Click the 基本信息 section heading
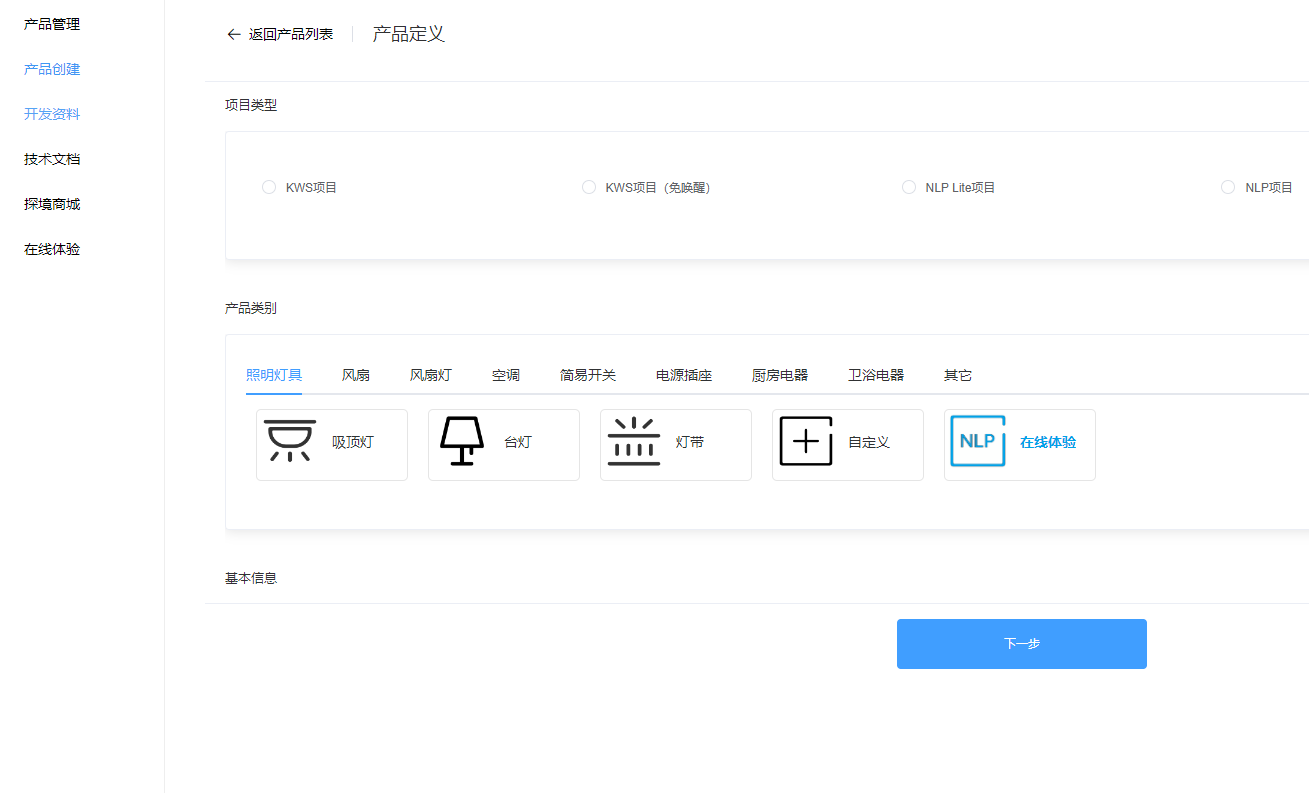 [x=251, y=578]
